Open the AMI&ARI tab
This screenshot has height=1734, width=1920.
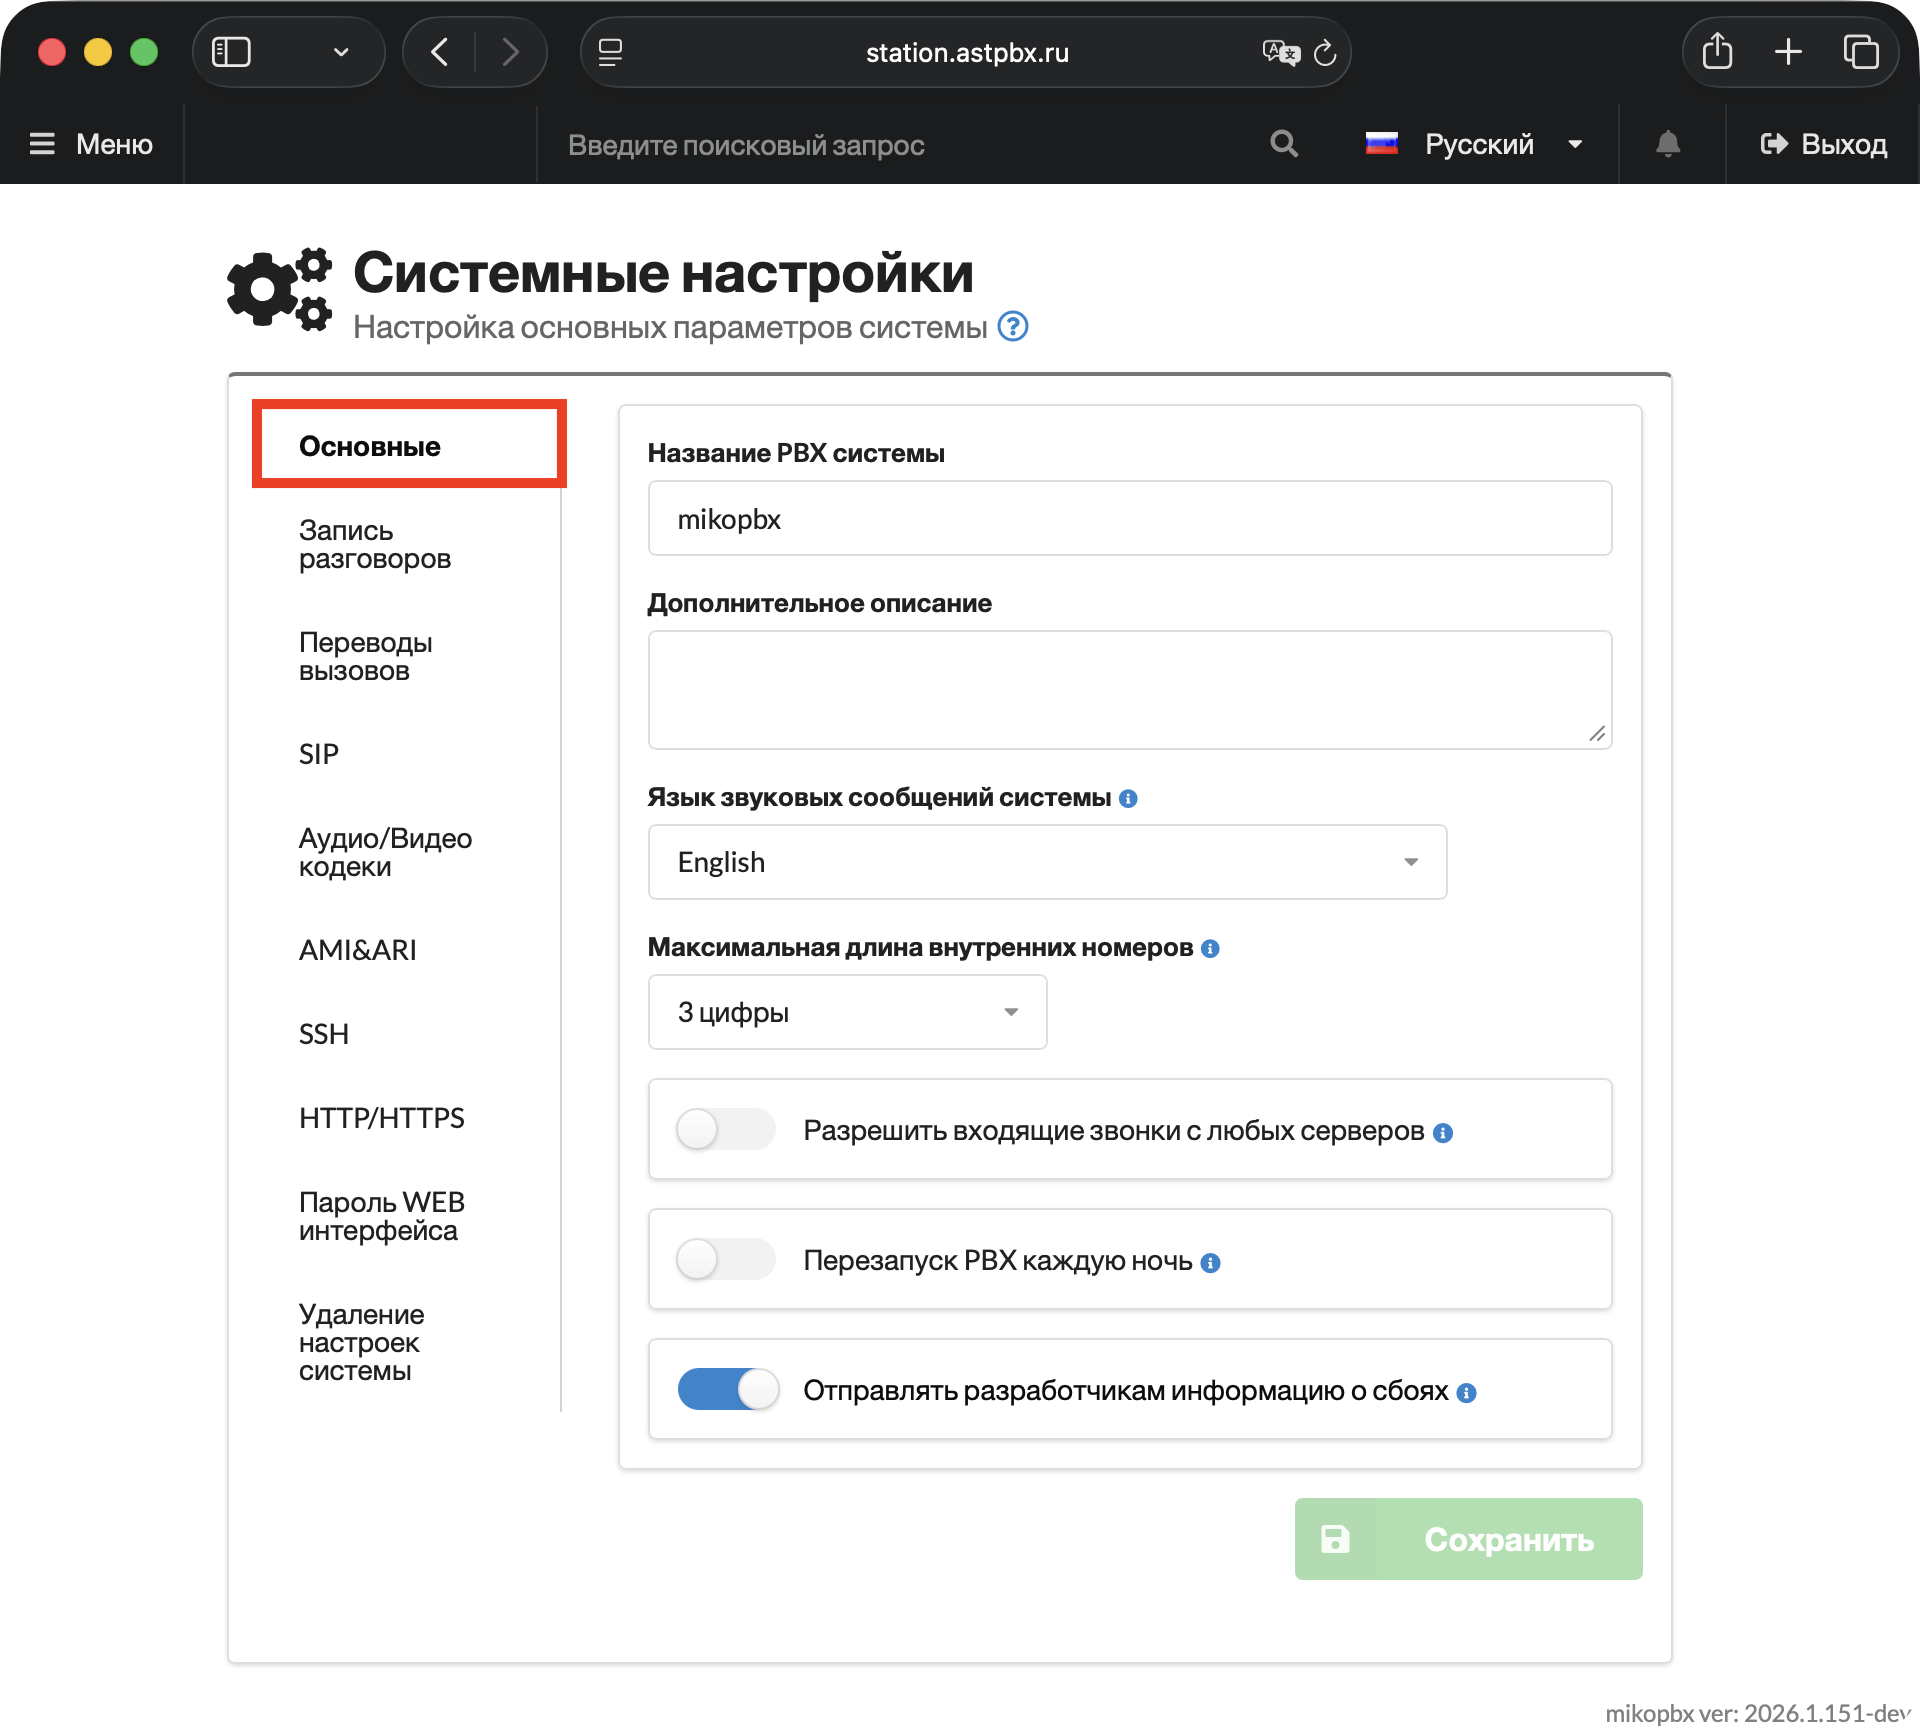(358, 950)
